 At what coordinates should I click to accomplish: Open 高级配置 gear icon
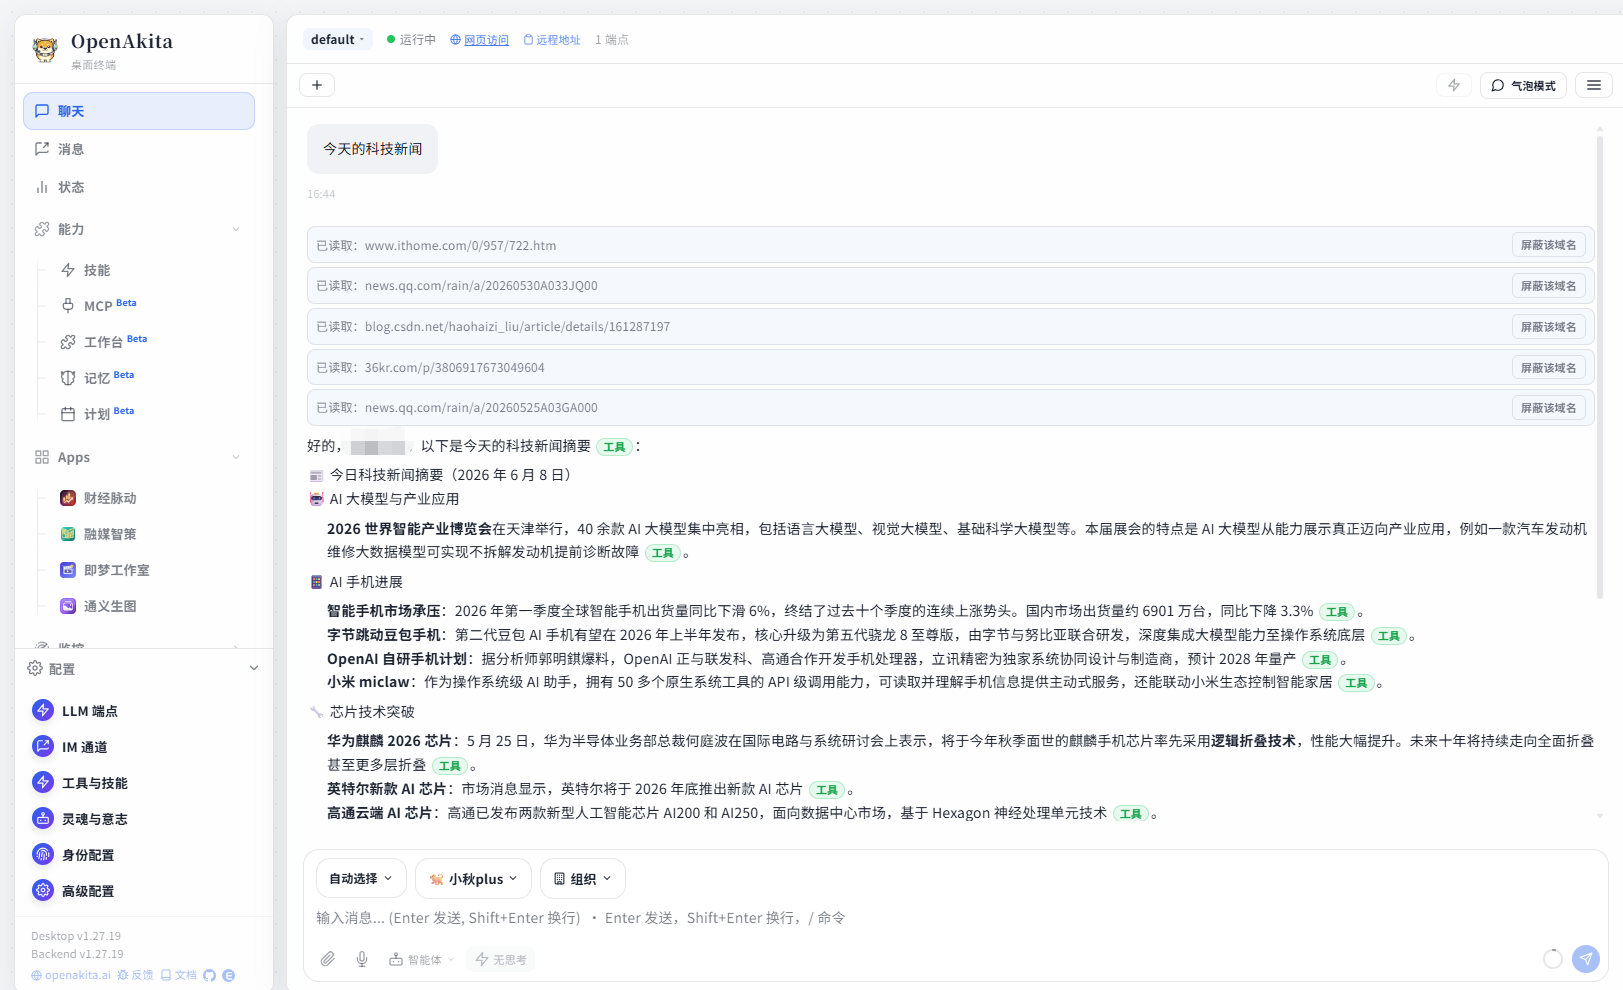tap(43, 890)
